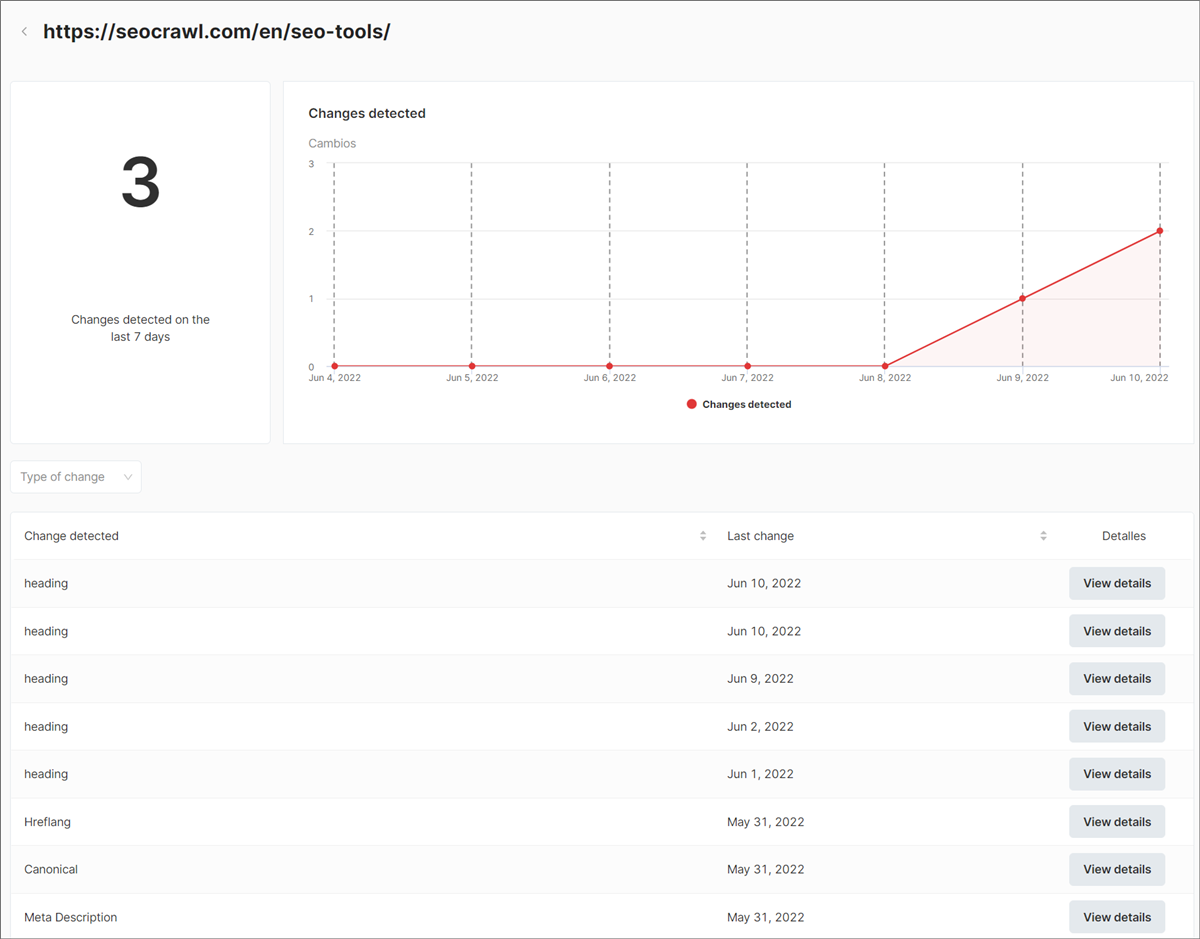This screenshot has width=1200, height=939.
Task: Select the Jun 9 data point on the chart
Action: pos(1022,297)
